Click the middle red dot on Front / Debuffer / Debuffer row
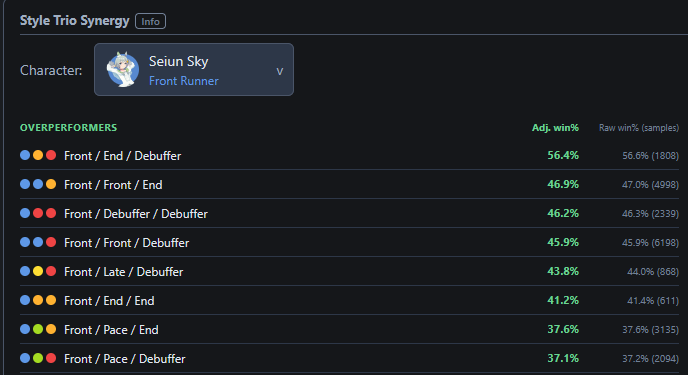 (x=38, y=213)
